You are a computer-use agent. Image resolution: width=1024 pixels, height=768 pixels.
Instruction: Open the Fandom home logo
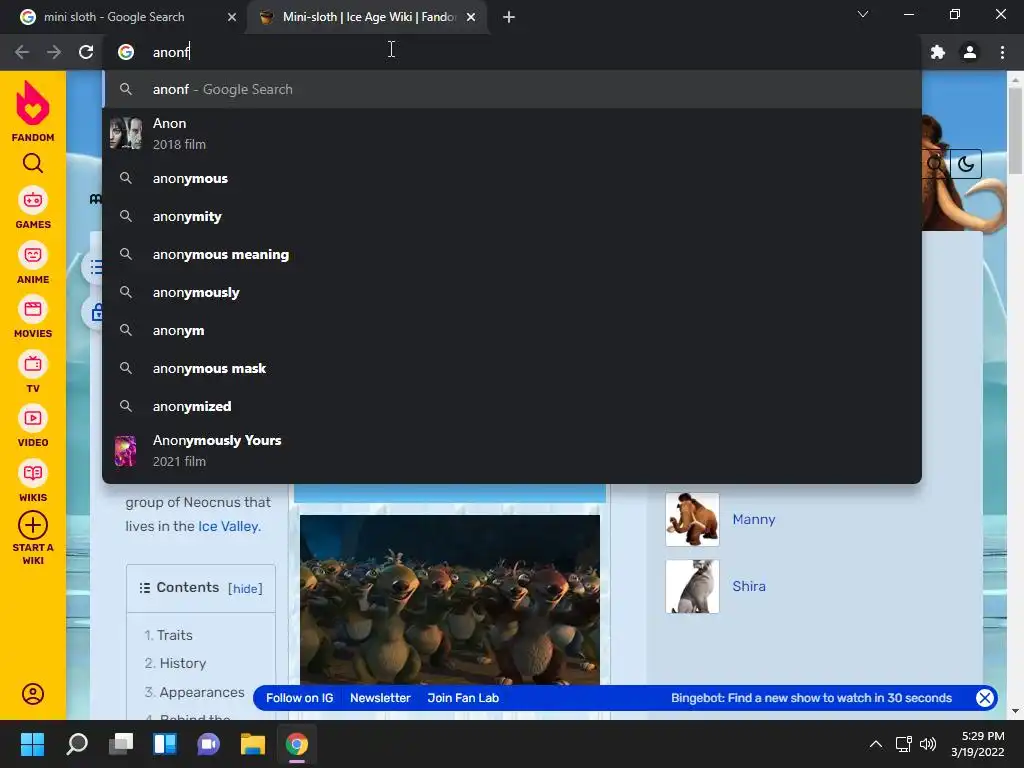coord(33,111)
